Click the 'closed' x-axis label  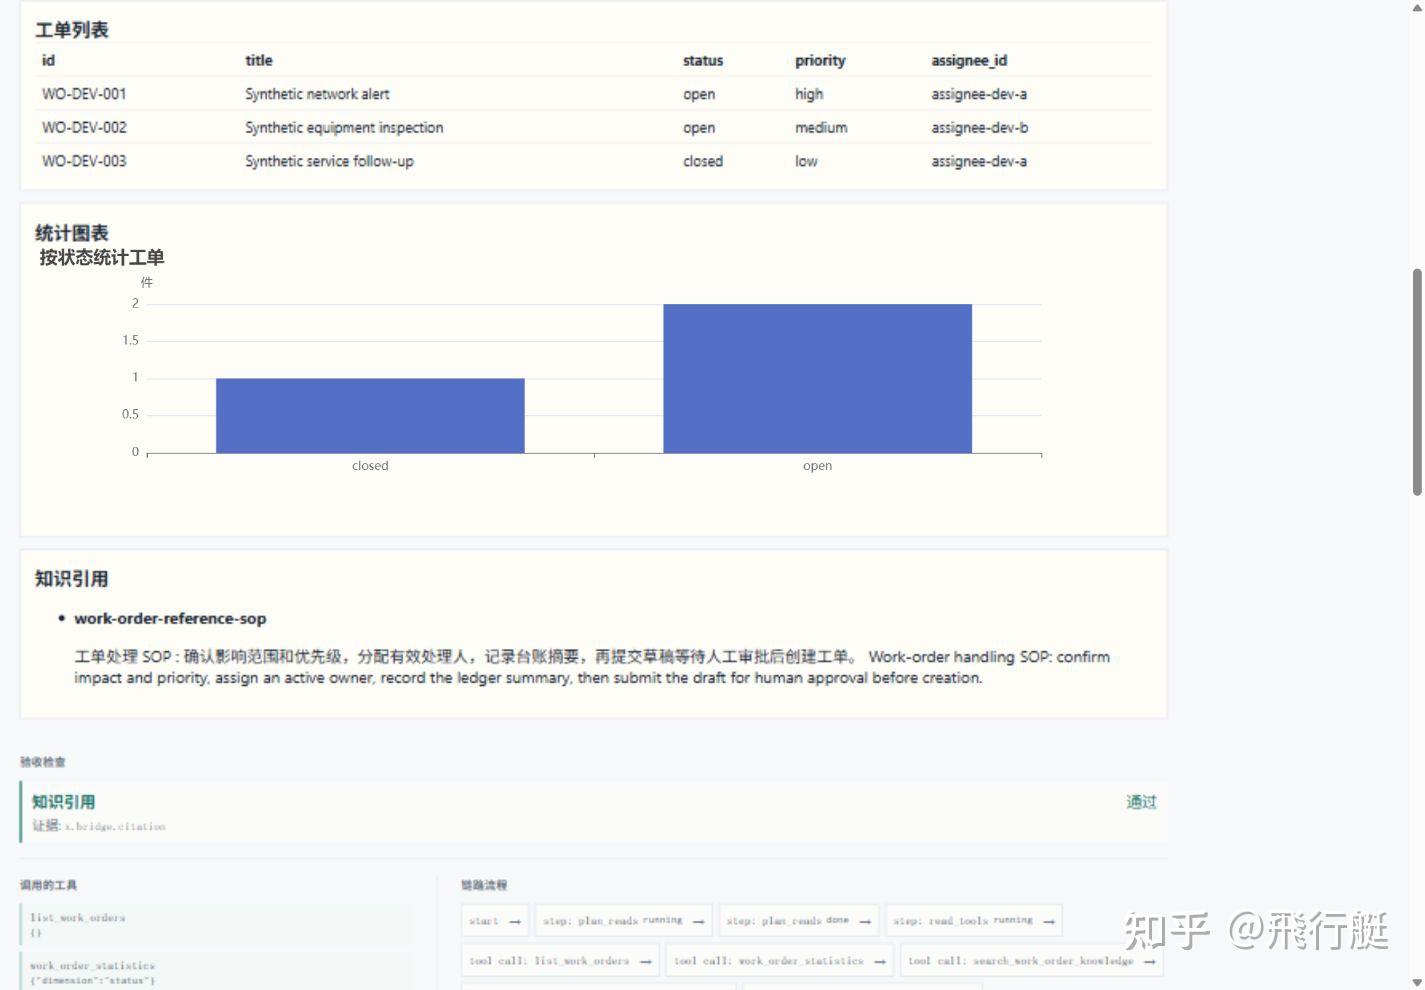(x=370, y=466)
